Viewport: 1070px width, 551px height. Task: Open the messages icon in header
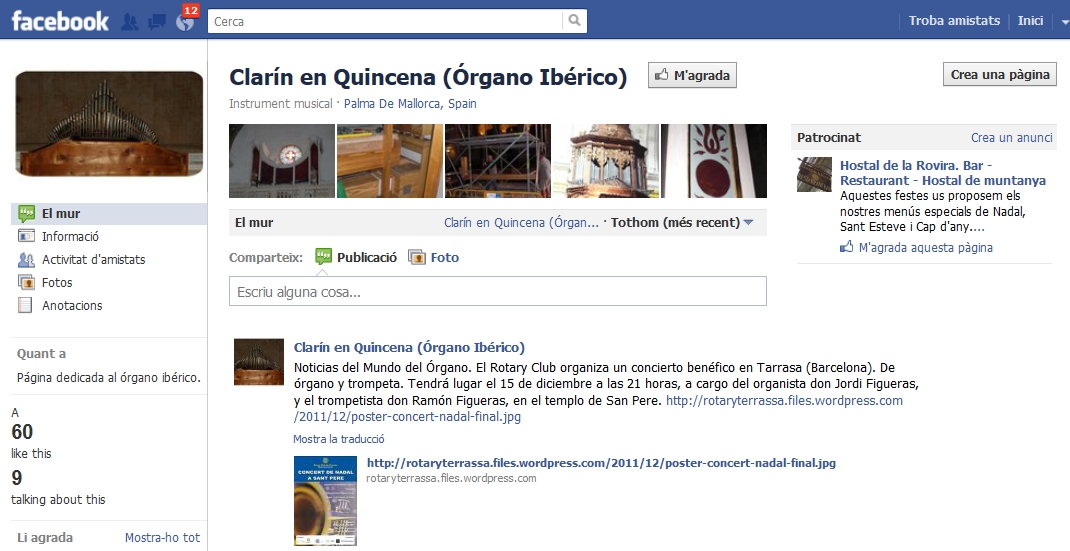[x=157, y=21]
